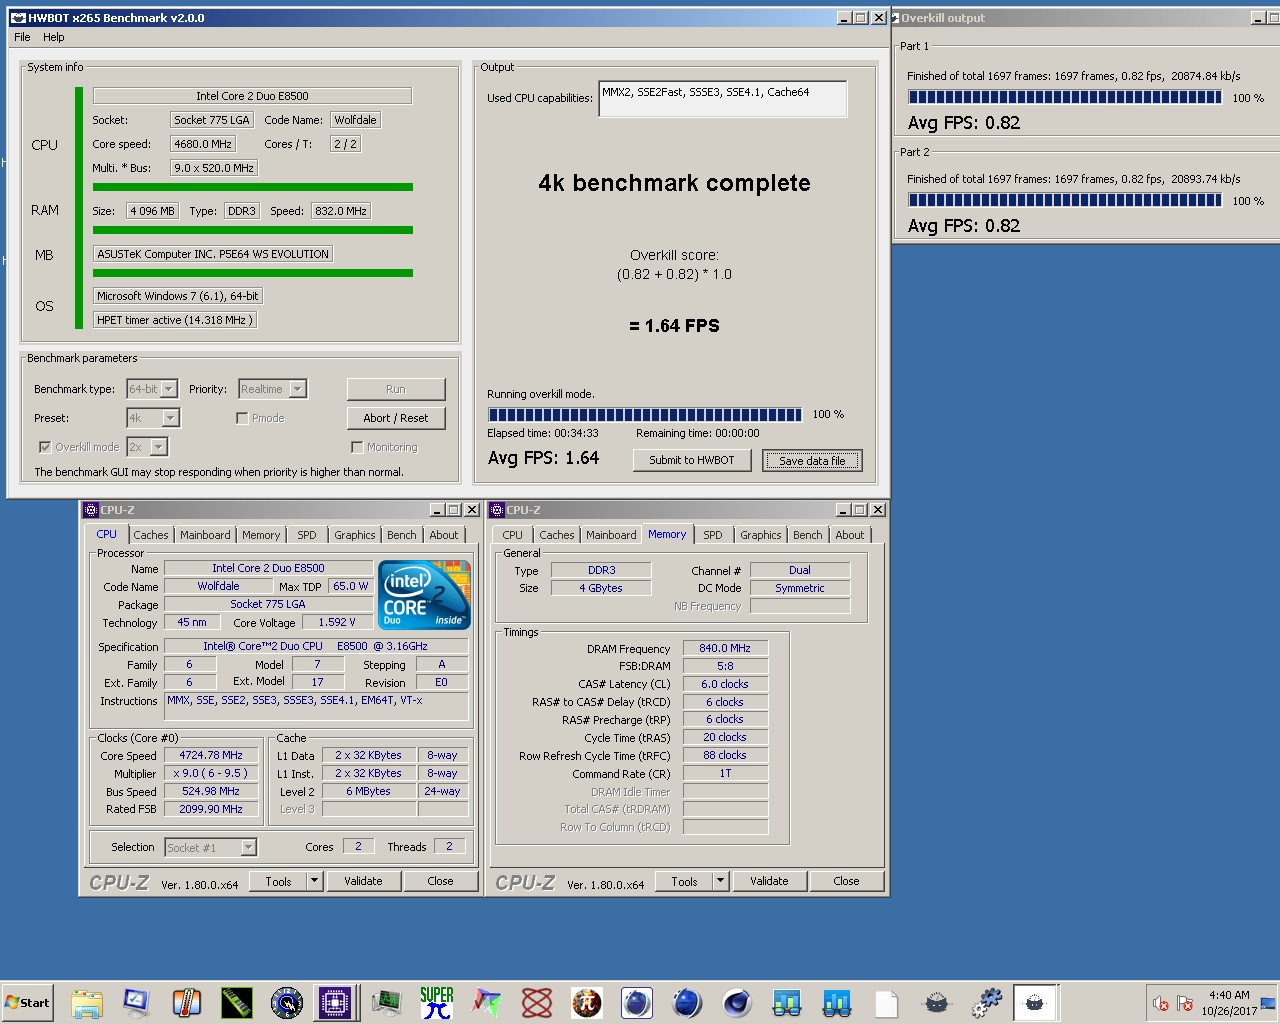Image resolution: width=1280 pixels, height=1024 pixels.
Task: Click left CPU-Z window title icon
Action: point(91,509)
